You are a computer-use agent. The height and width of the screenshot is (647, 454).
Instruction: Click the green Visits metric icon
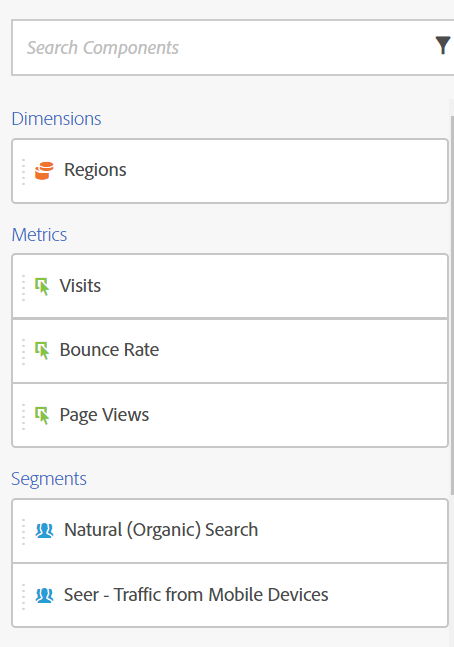coord(42,286)
